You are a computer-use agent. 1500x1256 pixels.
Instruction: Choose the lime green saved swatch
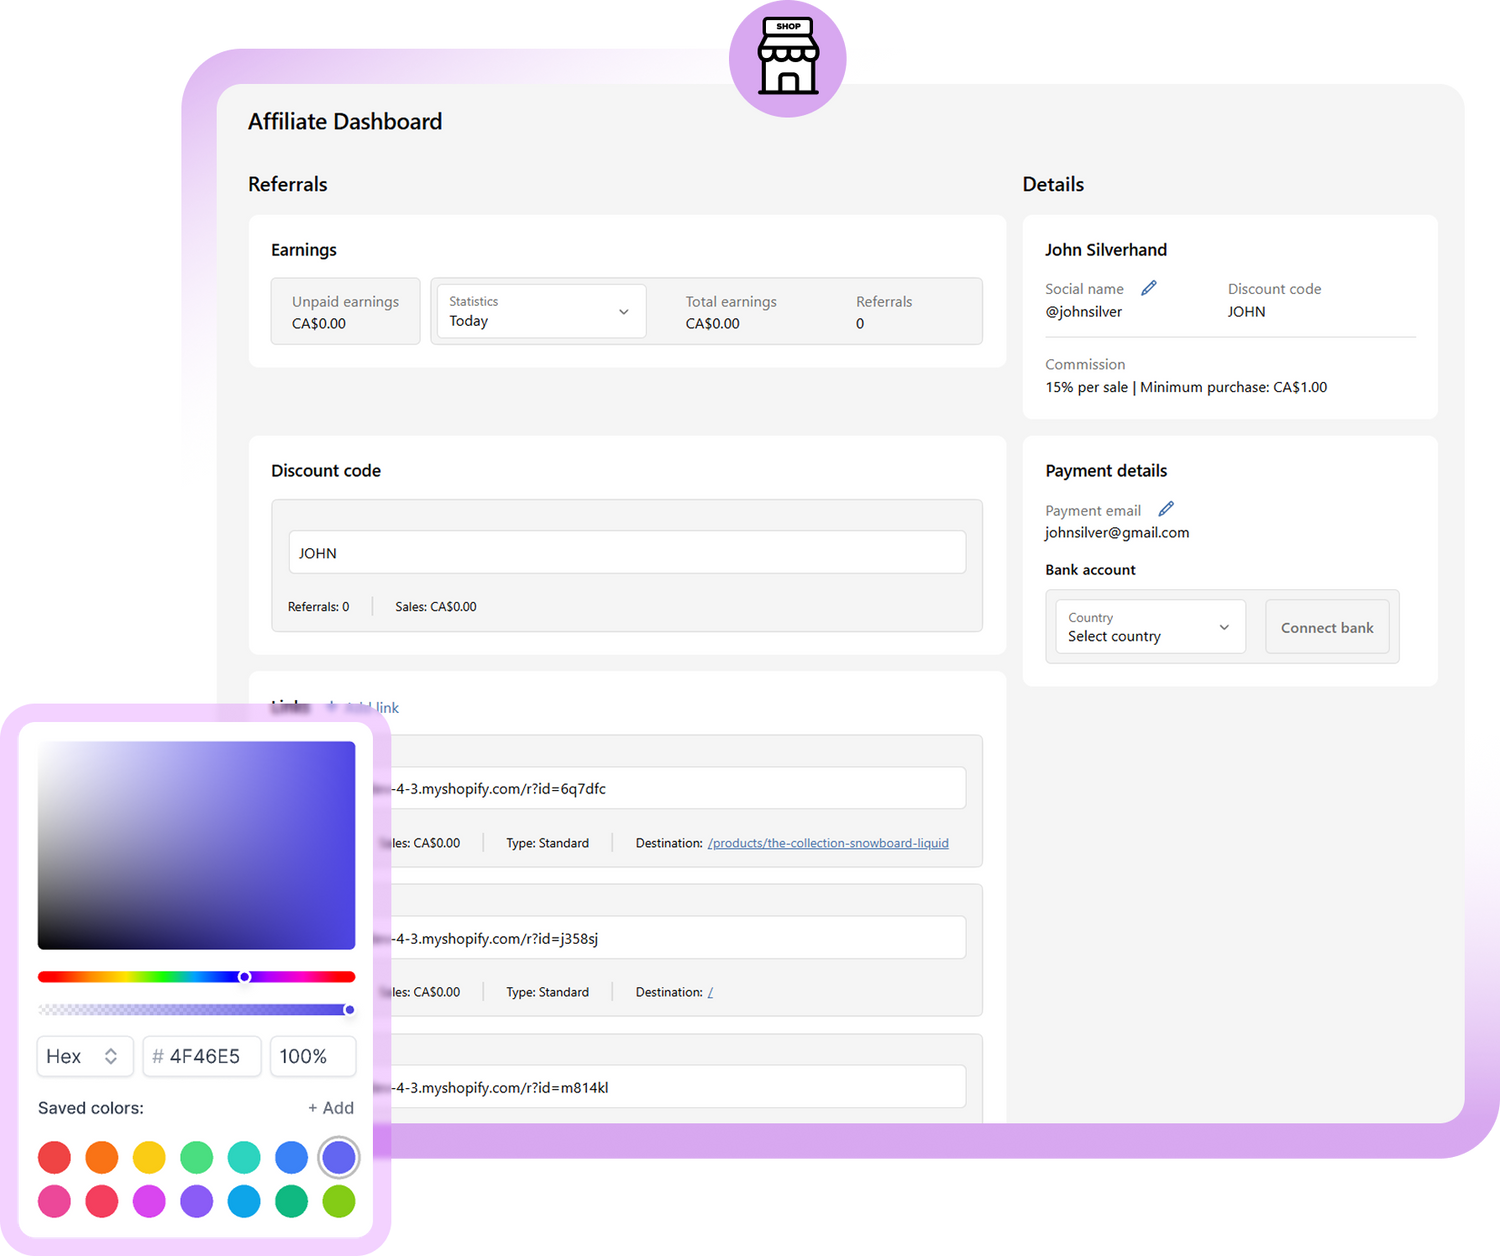click(x=339, y=1201)
